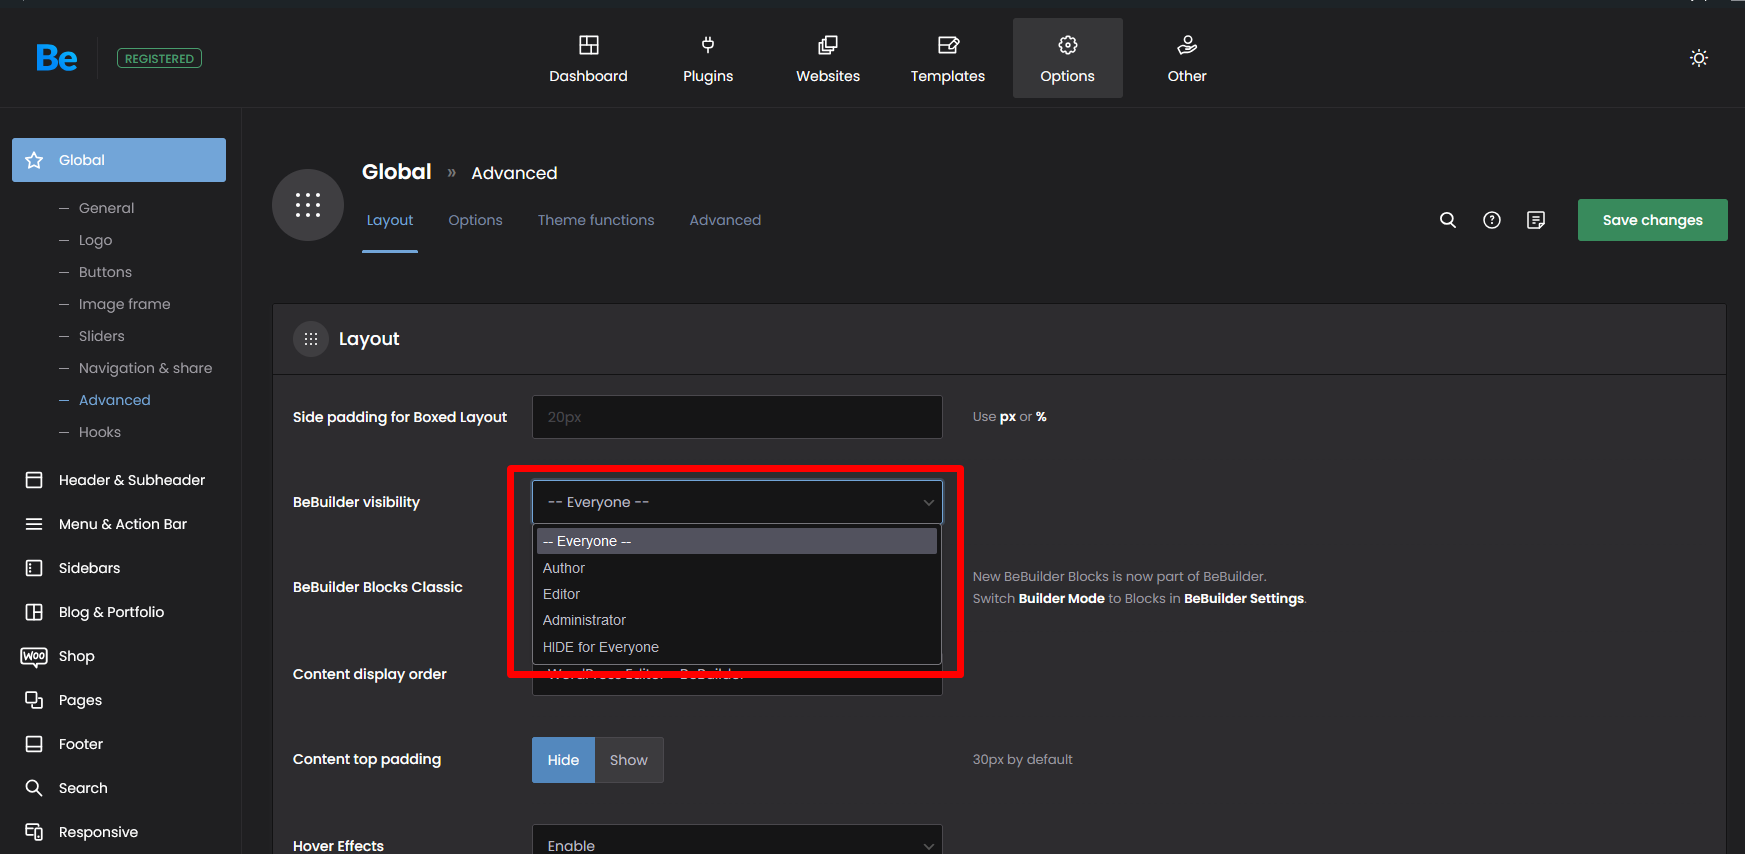This screenshot has height=854, width=1745.
Task: Click the Star icon on Global item
Action: [34, 160]
